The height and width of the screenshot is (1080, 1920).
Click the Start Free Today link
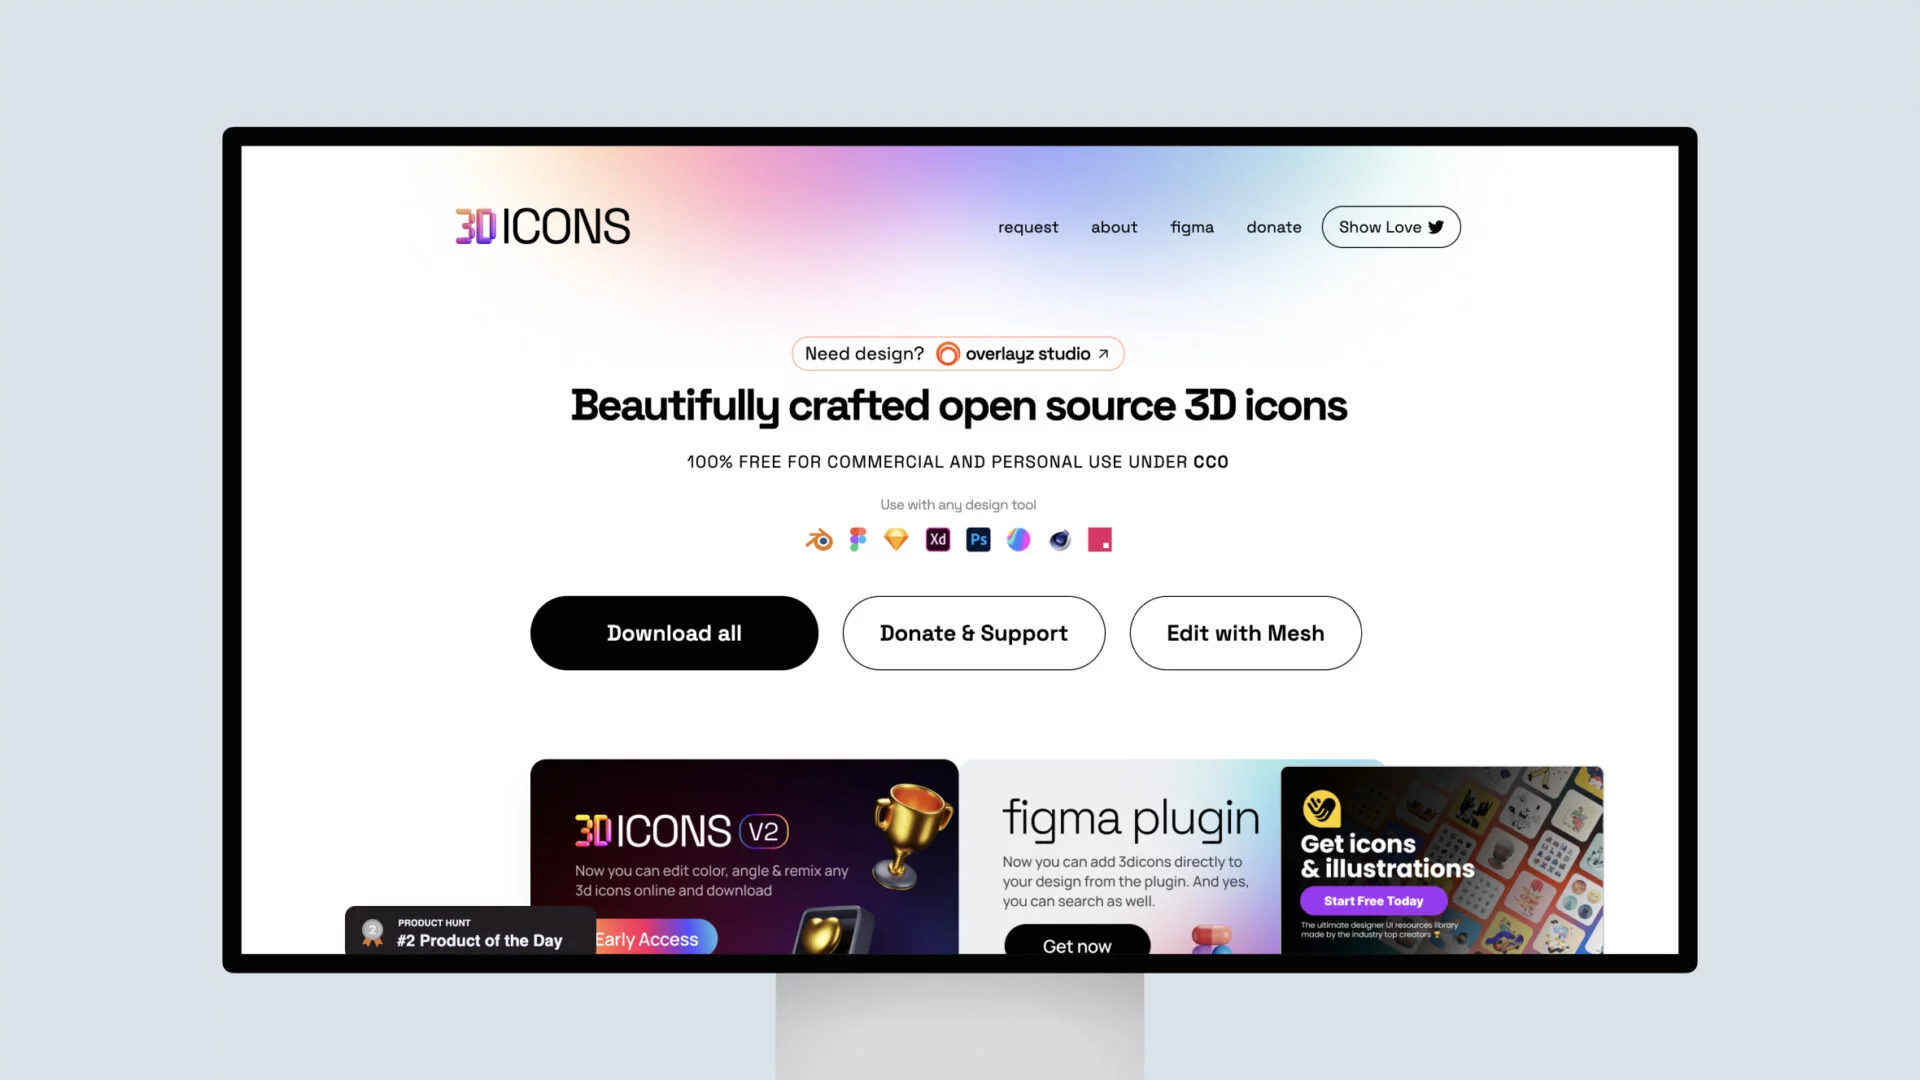(x=1373, y=901)
